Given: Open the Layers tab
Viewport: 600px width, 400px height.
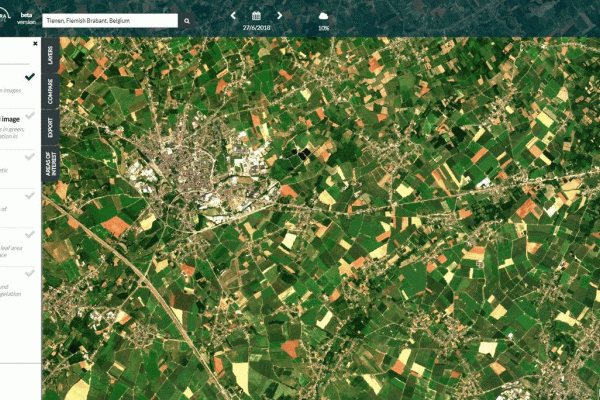Looking at the screenshot, I should click(x=51, y=55).
